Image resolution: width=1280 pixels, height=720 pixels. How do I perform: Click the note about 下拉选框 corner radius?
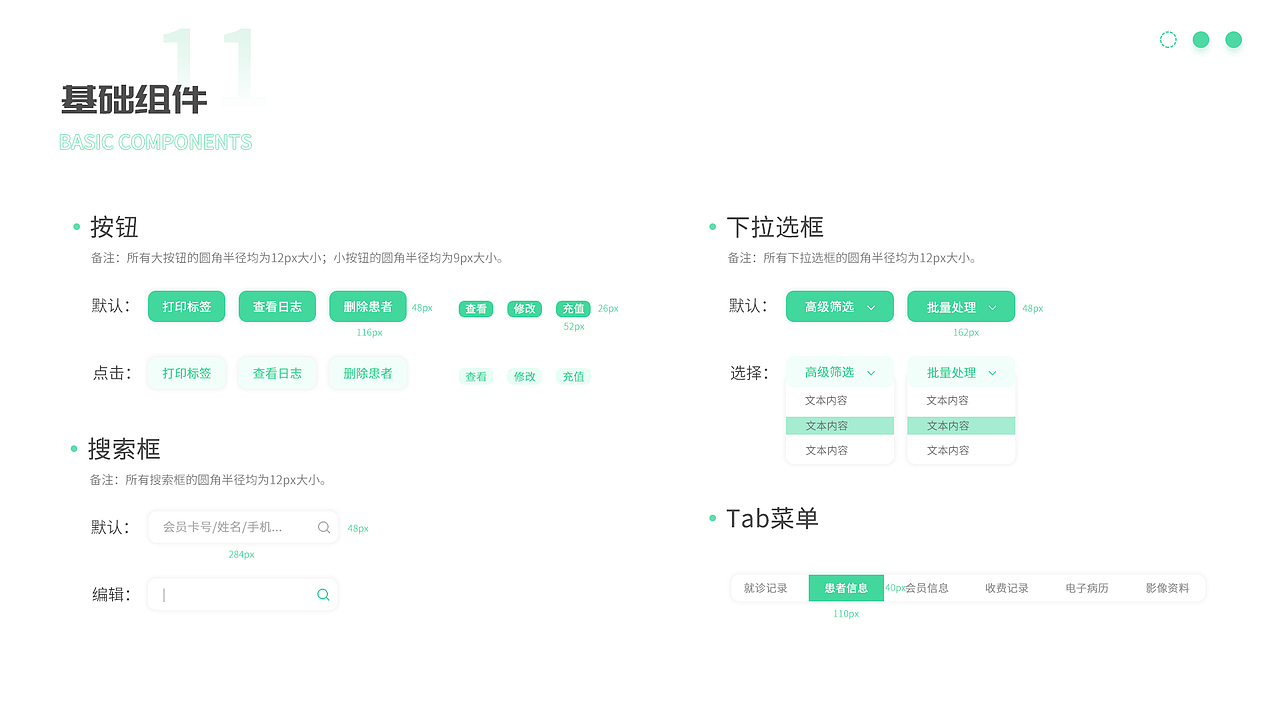pos(853,258)
